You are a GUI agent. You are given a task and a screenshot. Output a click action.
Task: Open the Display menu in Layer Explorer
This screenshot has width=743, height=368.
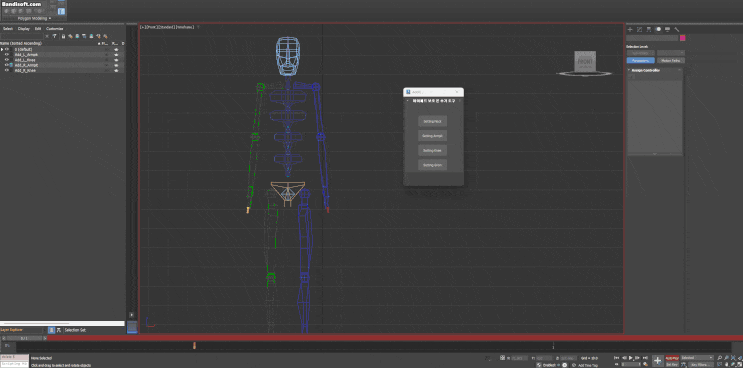tap(24, 29)
